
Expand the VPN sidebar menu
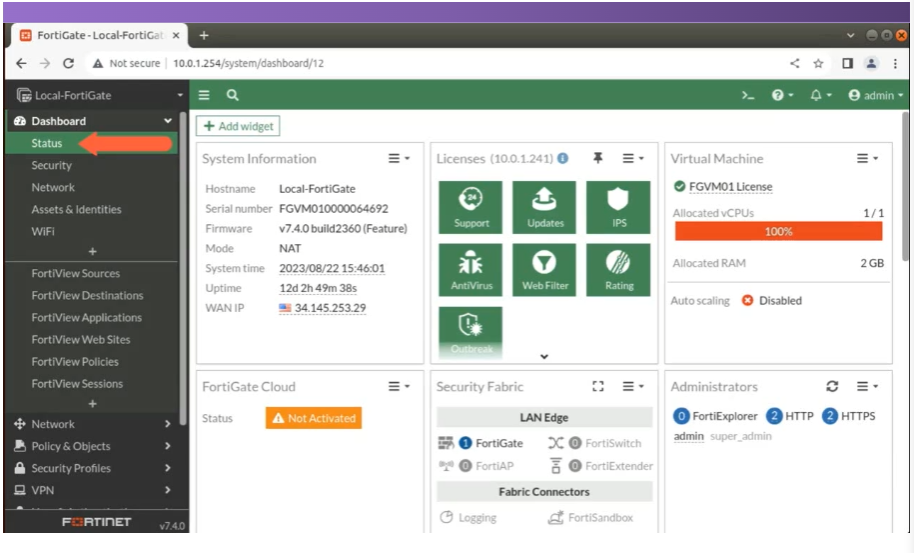(x=93, y=491)
